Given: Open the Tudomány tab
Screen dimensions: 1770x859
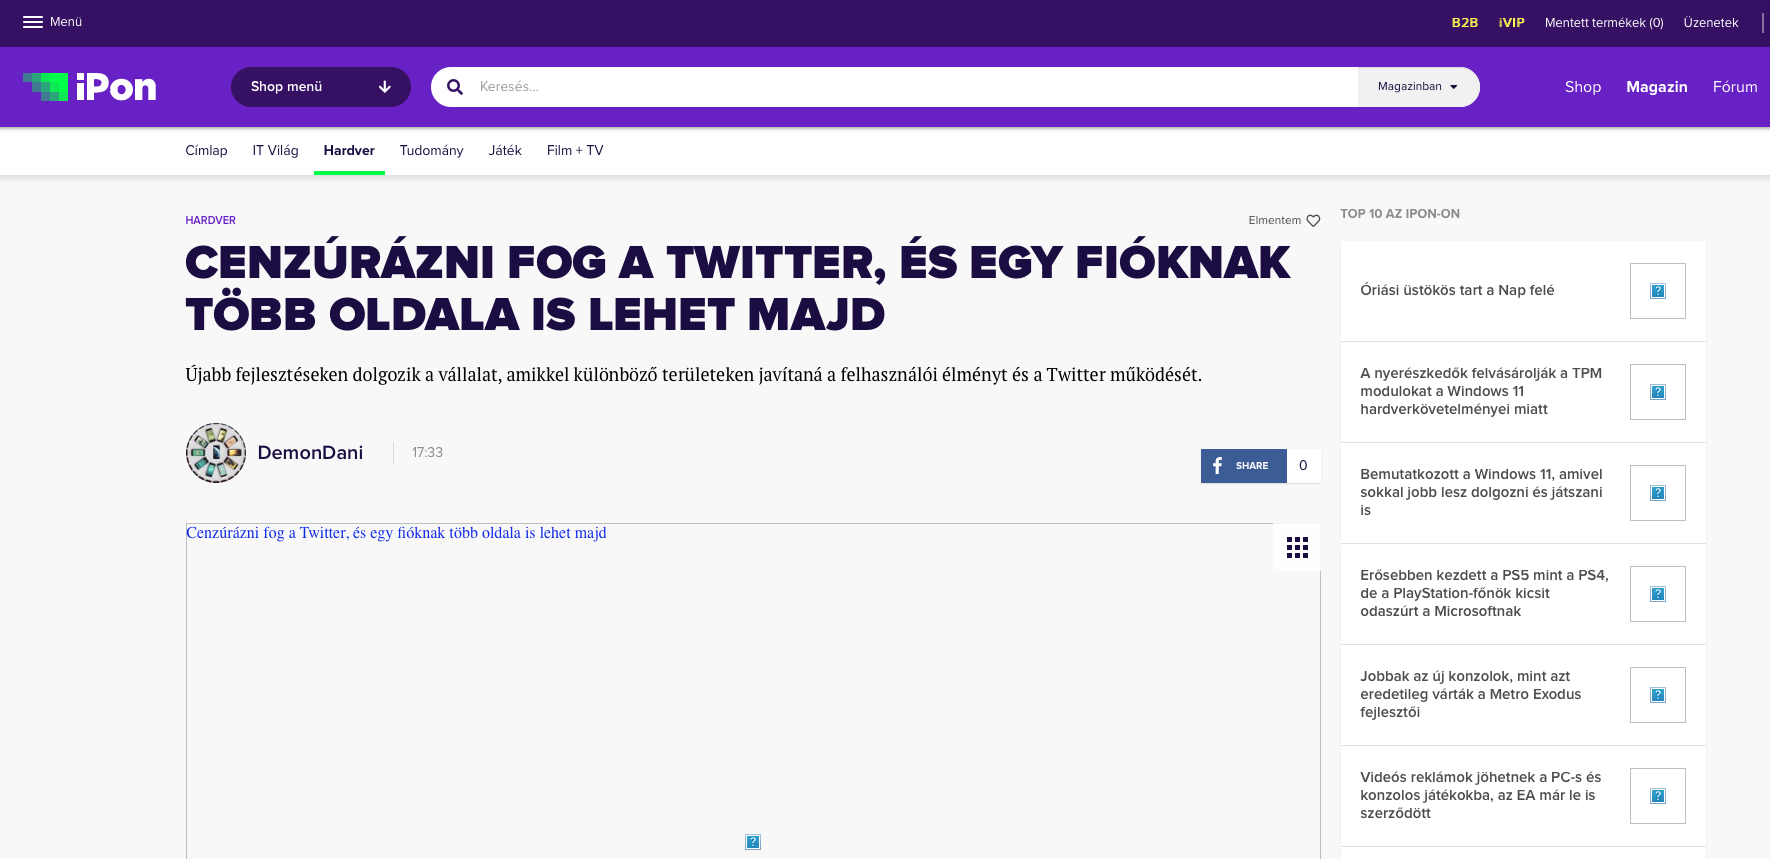Looking at the screenshot, I should pos(431,151).
